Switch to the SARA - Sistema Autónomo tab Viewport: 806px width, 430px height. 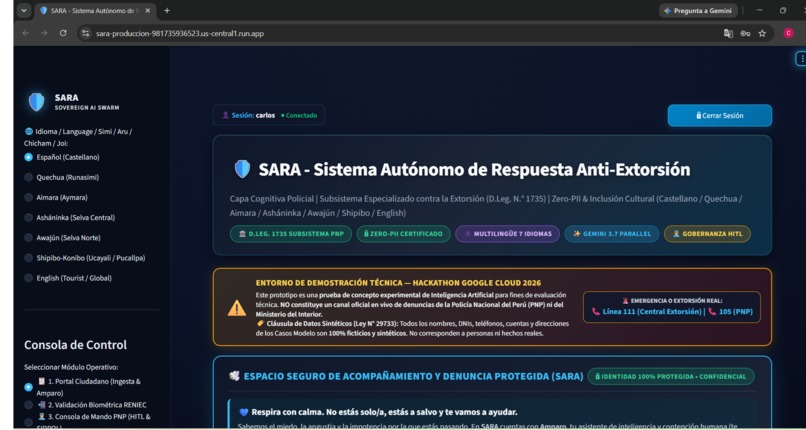coord(95,10)
